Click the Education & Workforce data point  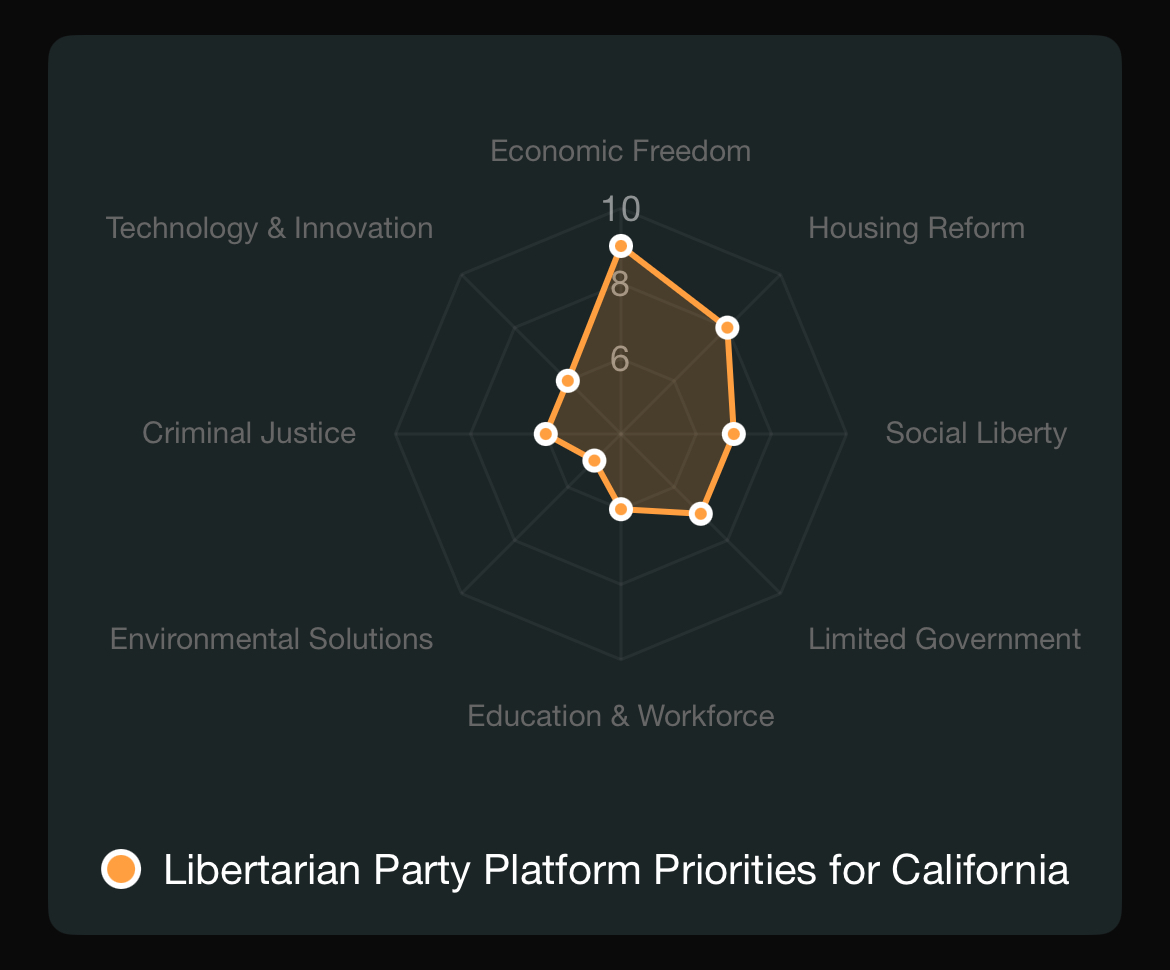(x=621, y=509)
